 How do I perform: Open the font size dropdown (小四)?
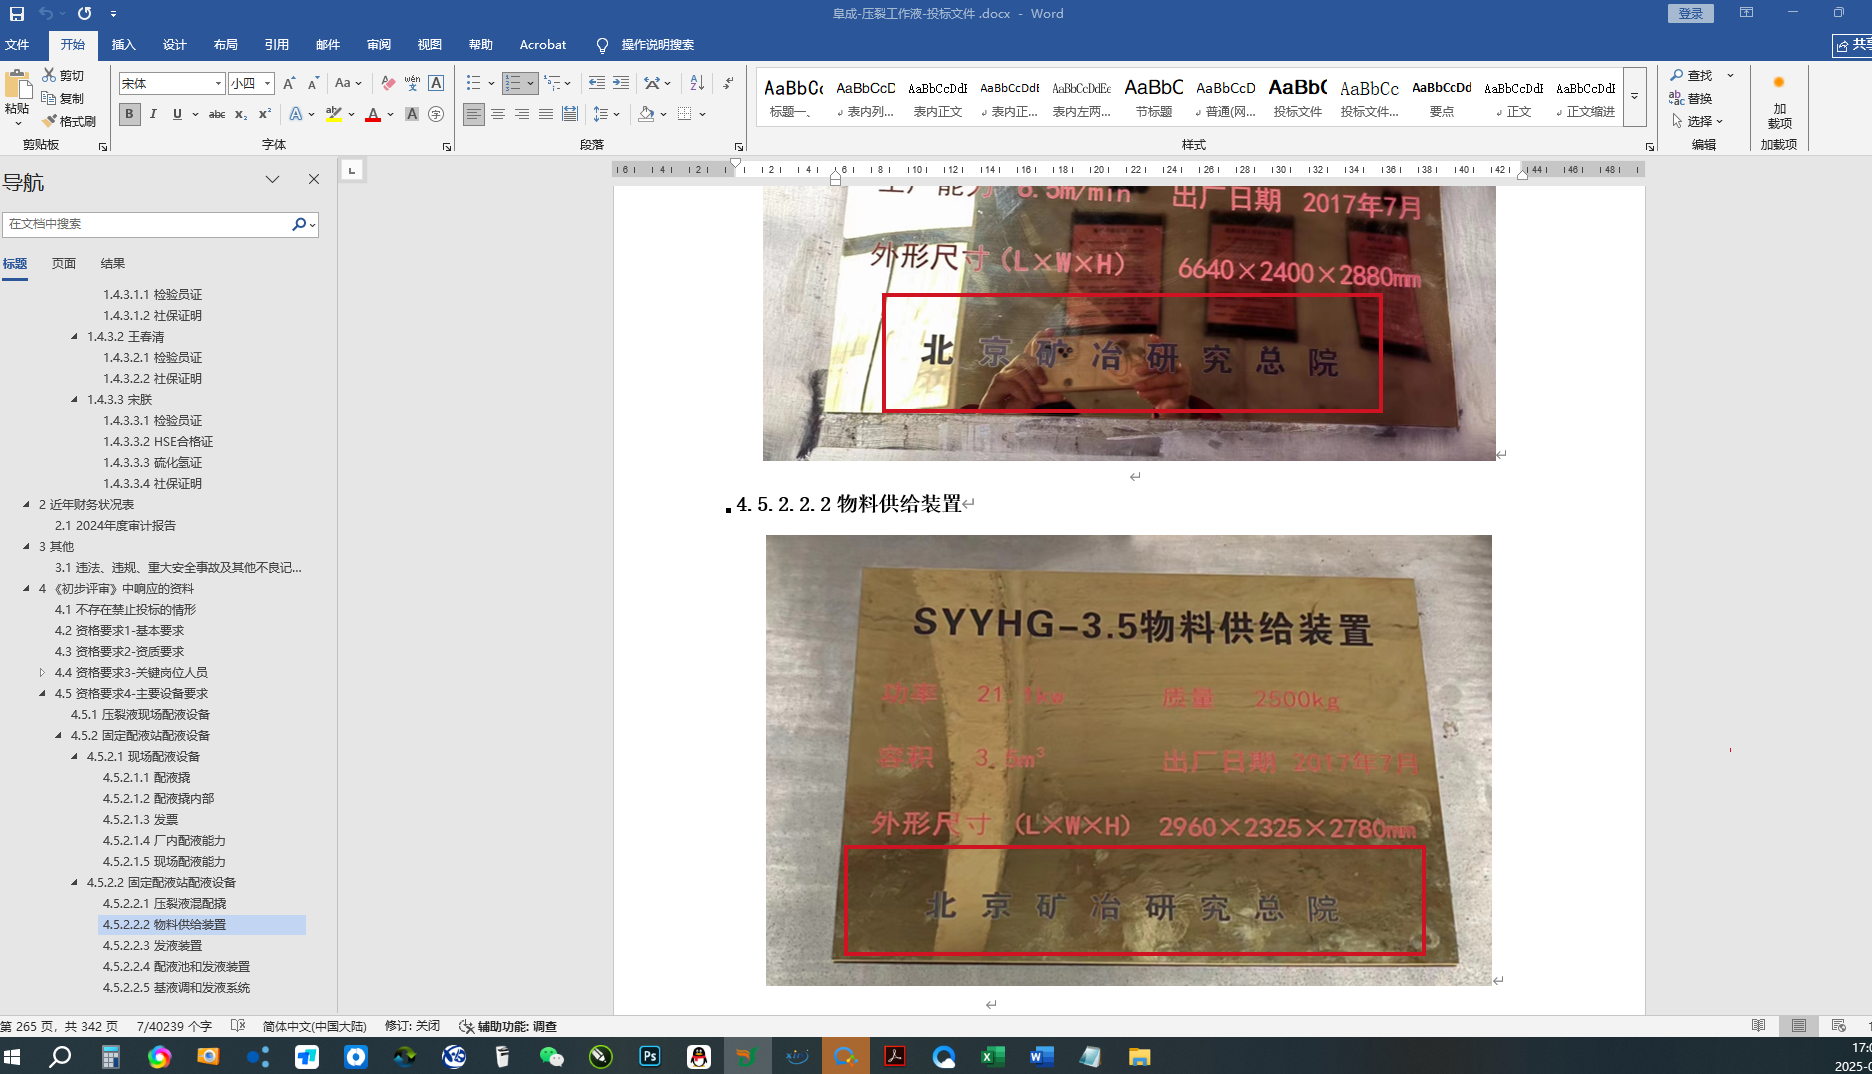pyautogui.click(x=268, y=84)
